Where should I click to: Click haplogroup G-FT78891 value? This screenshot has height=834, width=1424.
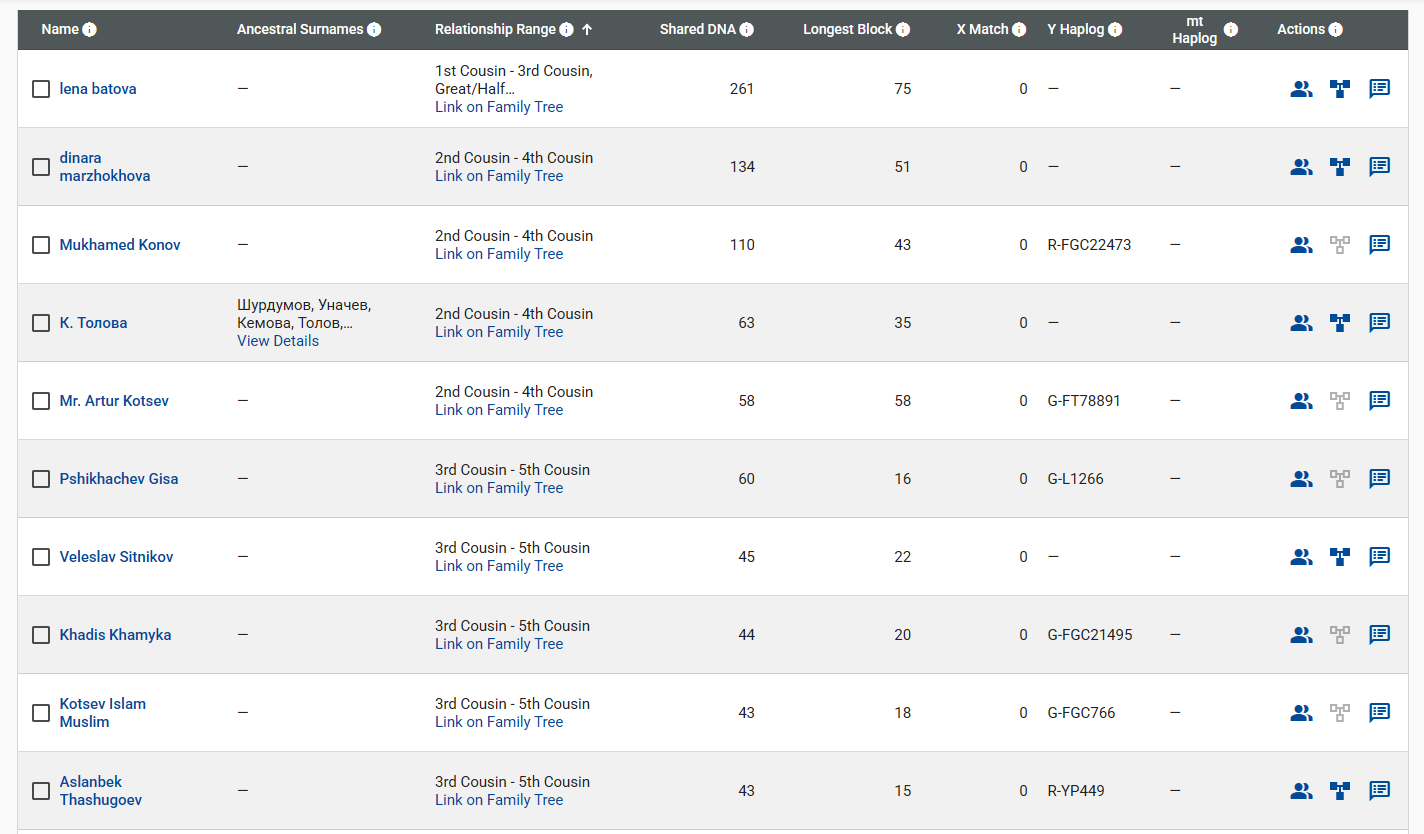coord(1084,401)
